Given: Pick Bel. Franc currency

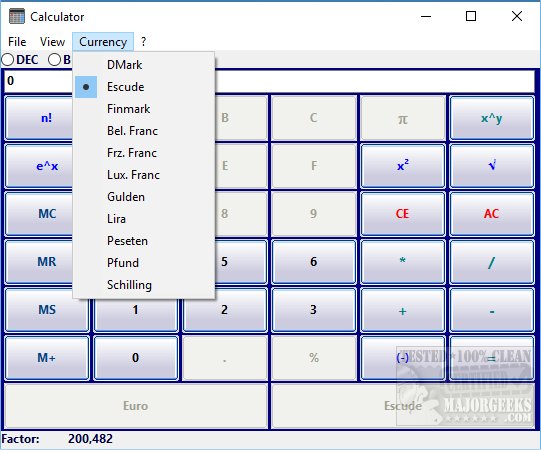Looking at the screenshot, I should (x=144, y=131).
